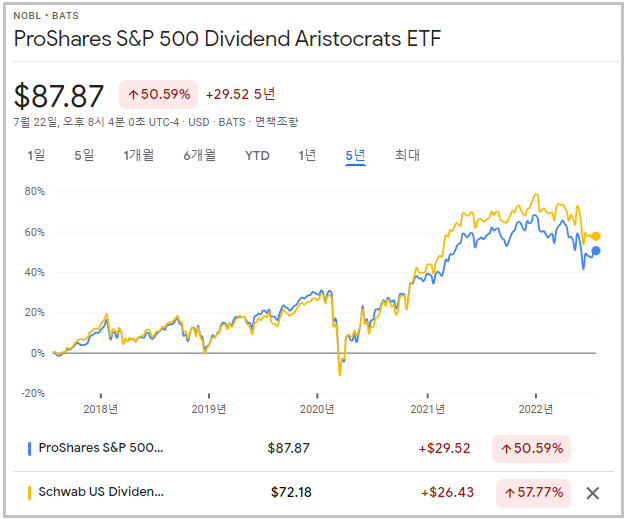The width and height of the screenshot is (626, 519).
Task: Click the blue endpoint dot on chart
Action: 596,251
